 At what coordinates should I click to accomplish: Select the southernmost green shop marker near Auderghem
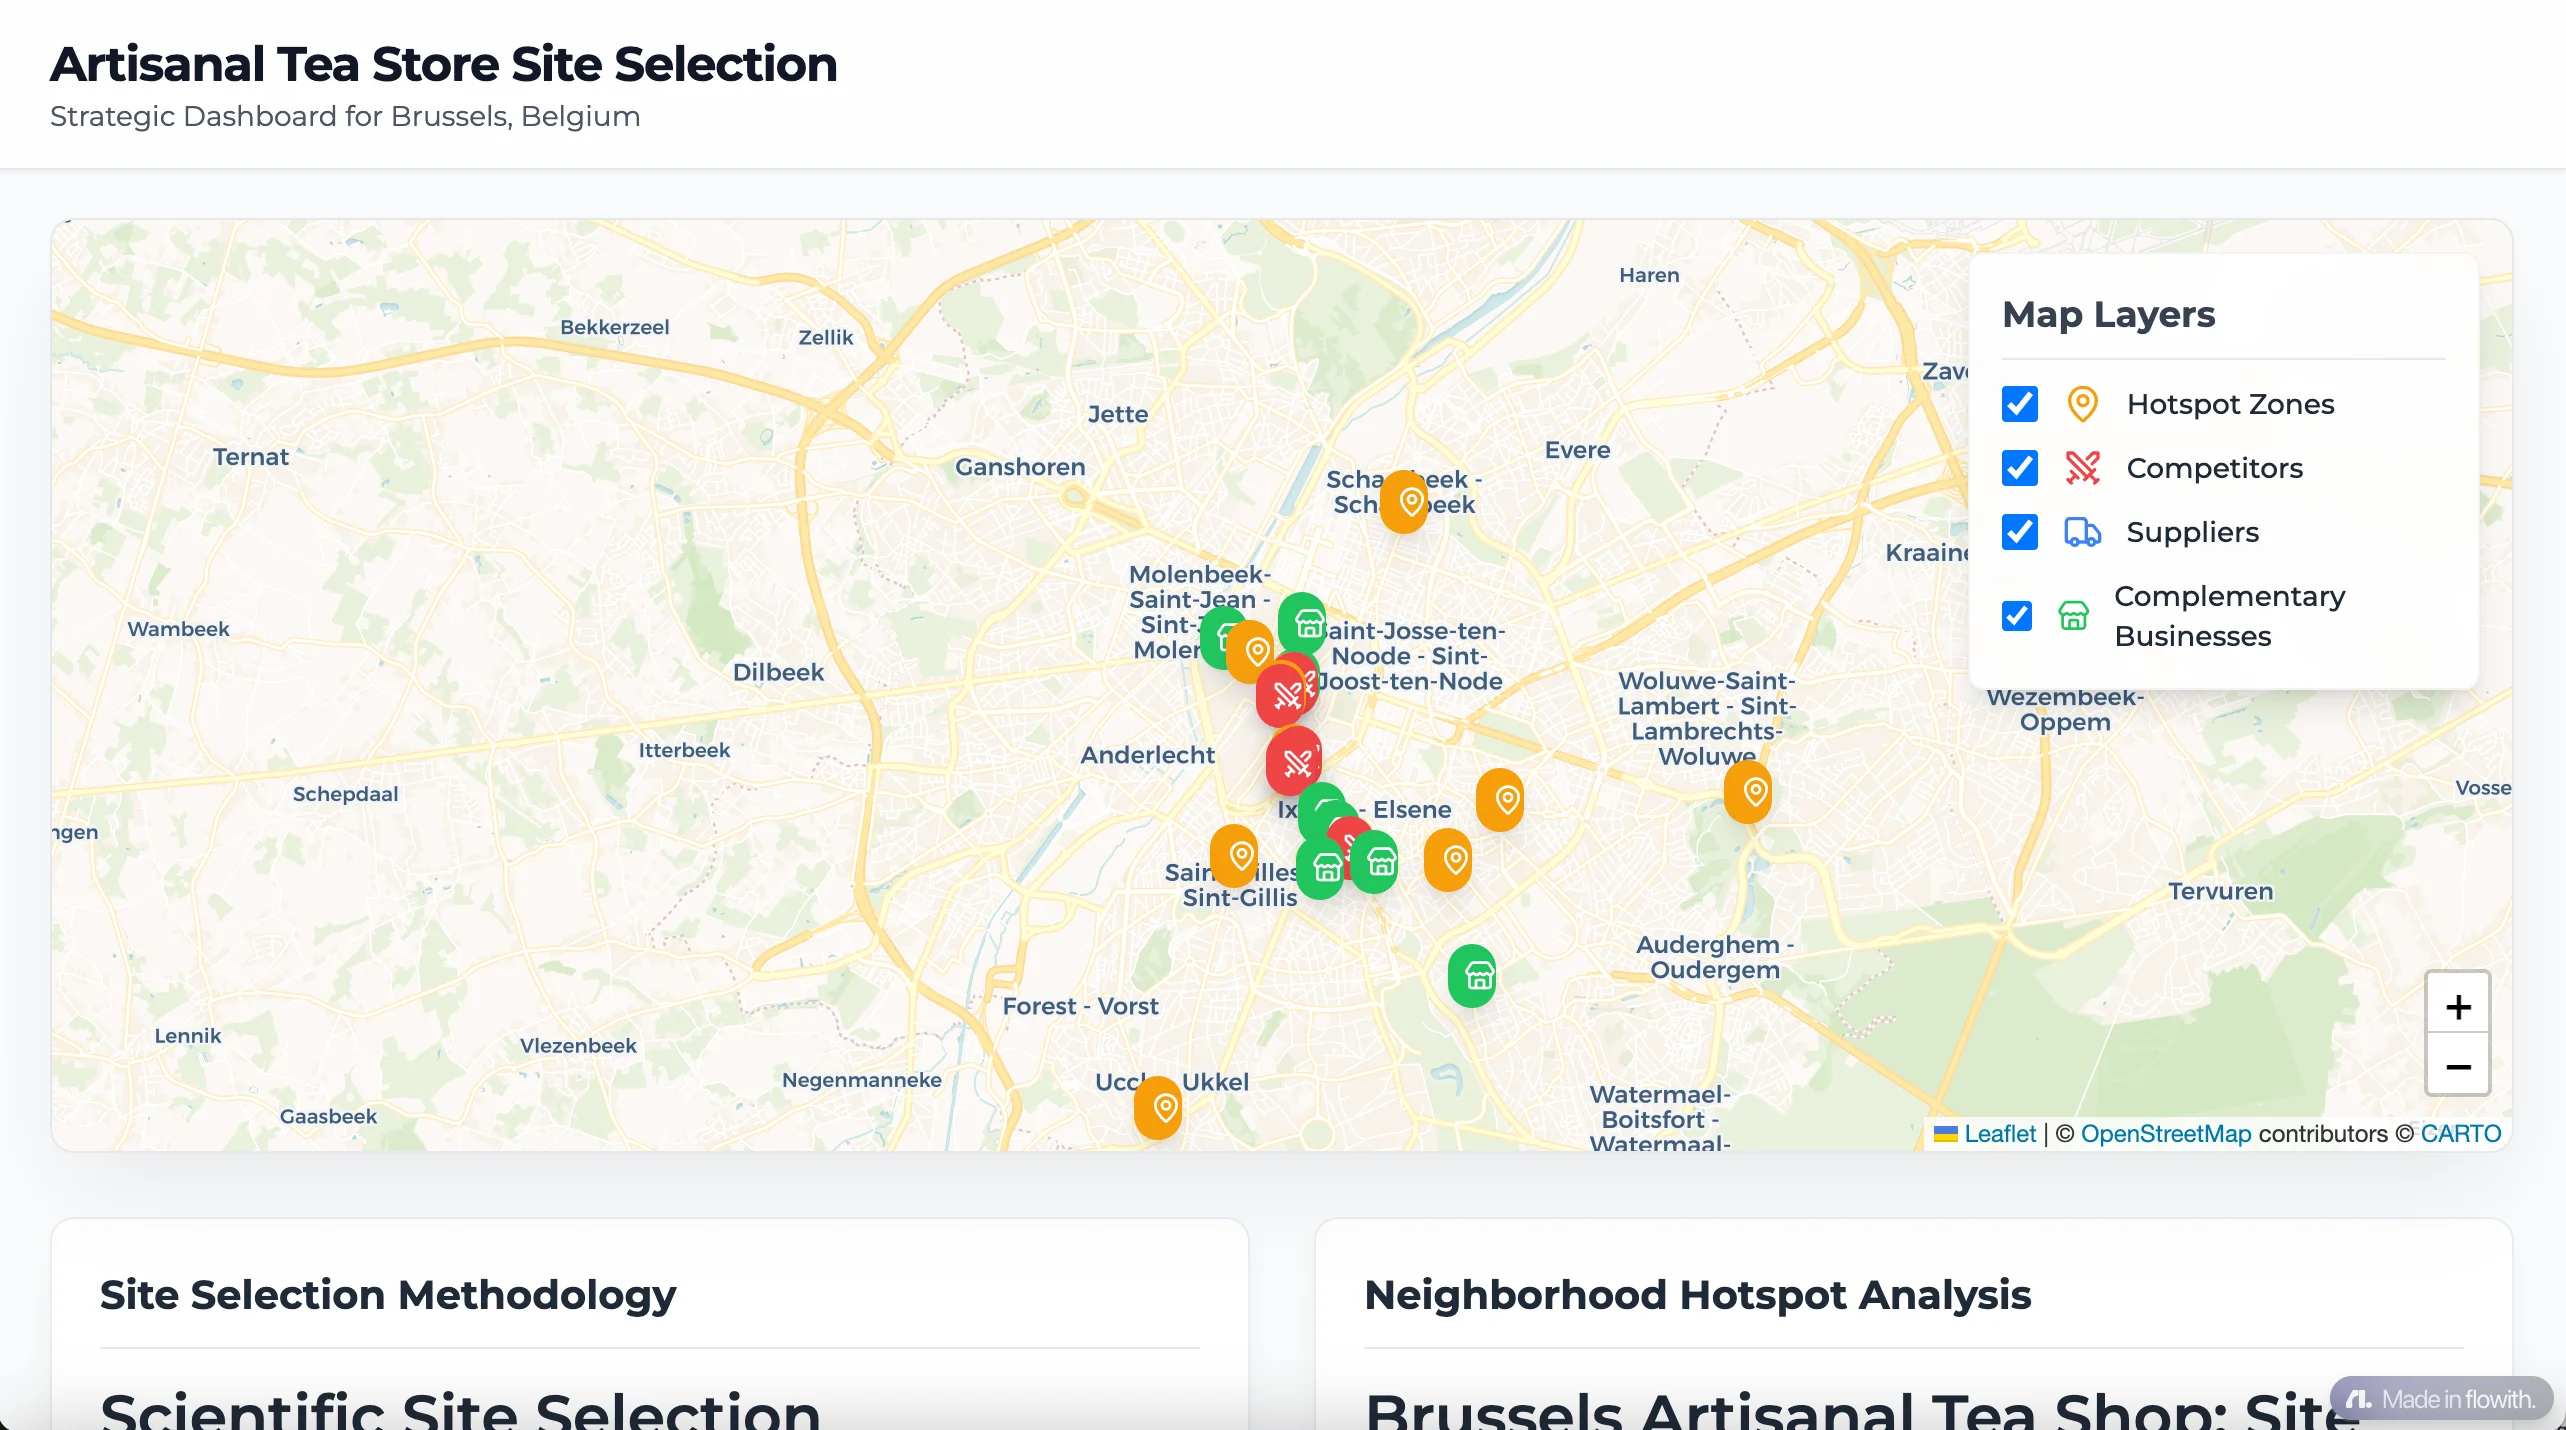1473,974
